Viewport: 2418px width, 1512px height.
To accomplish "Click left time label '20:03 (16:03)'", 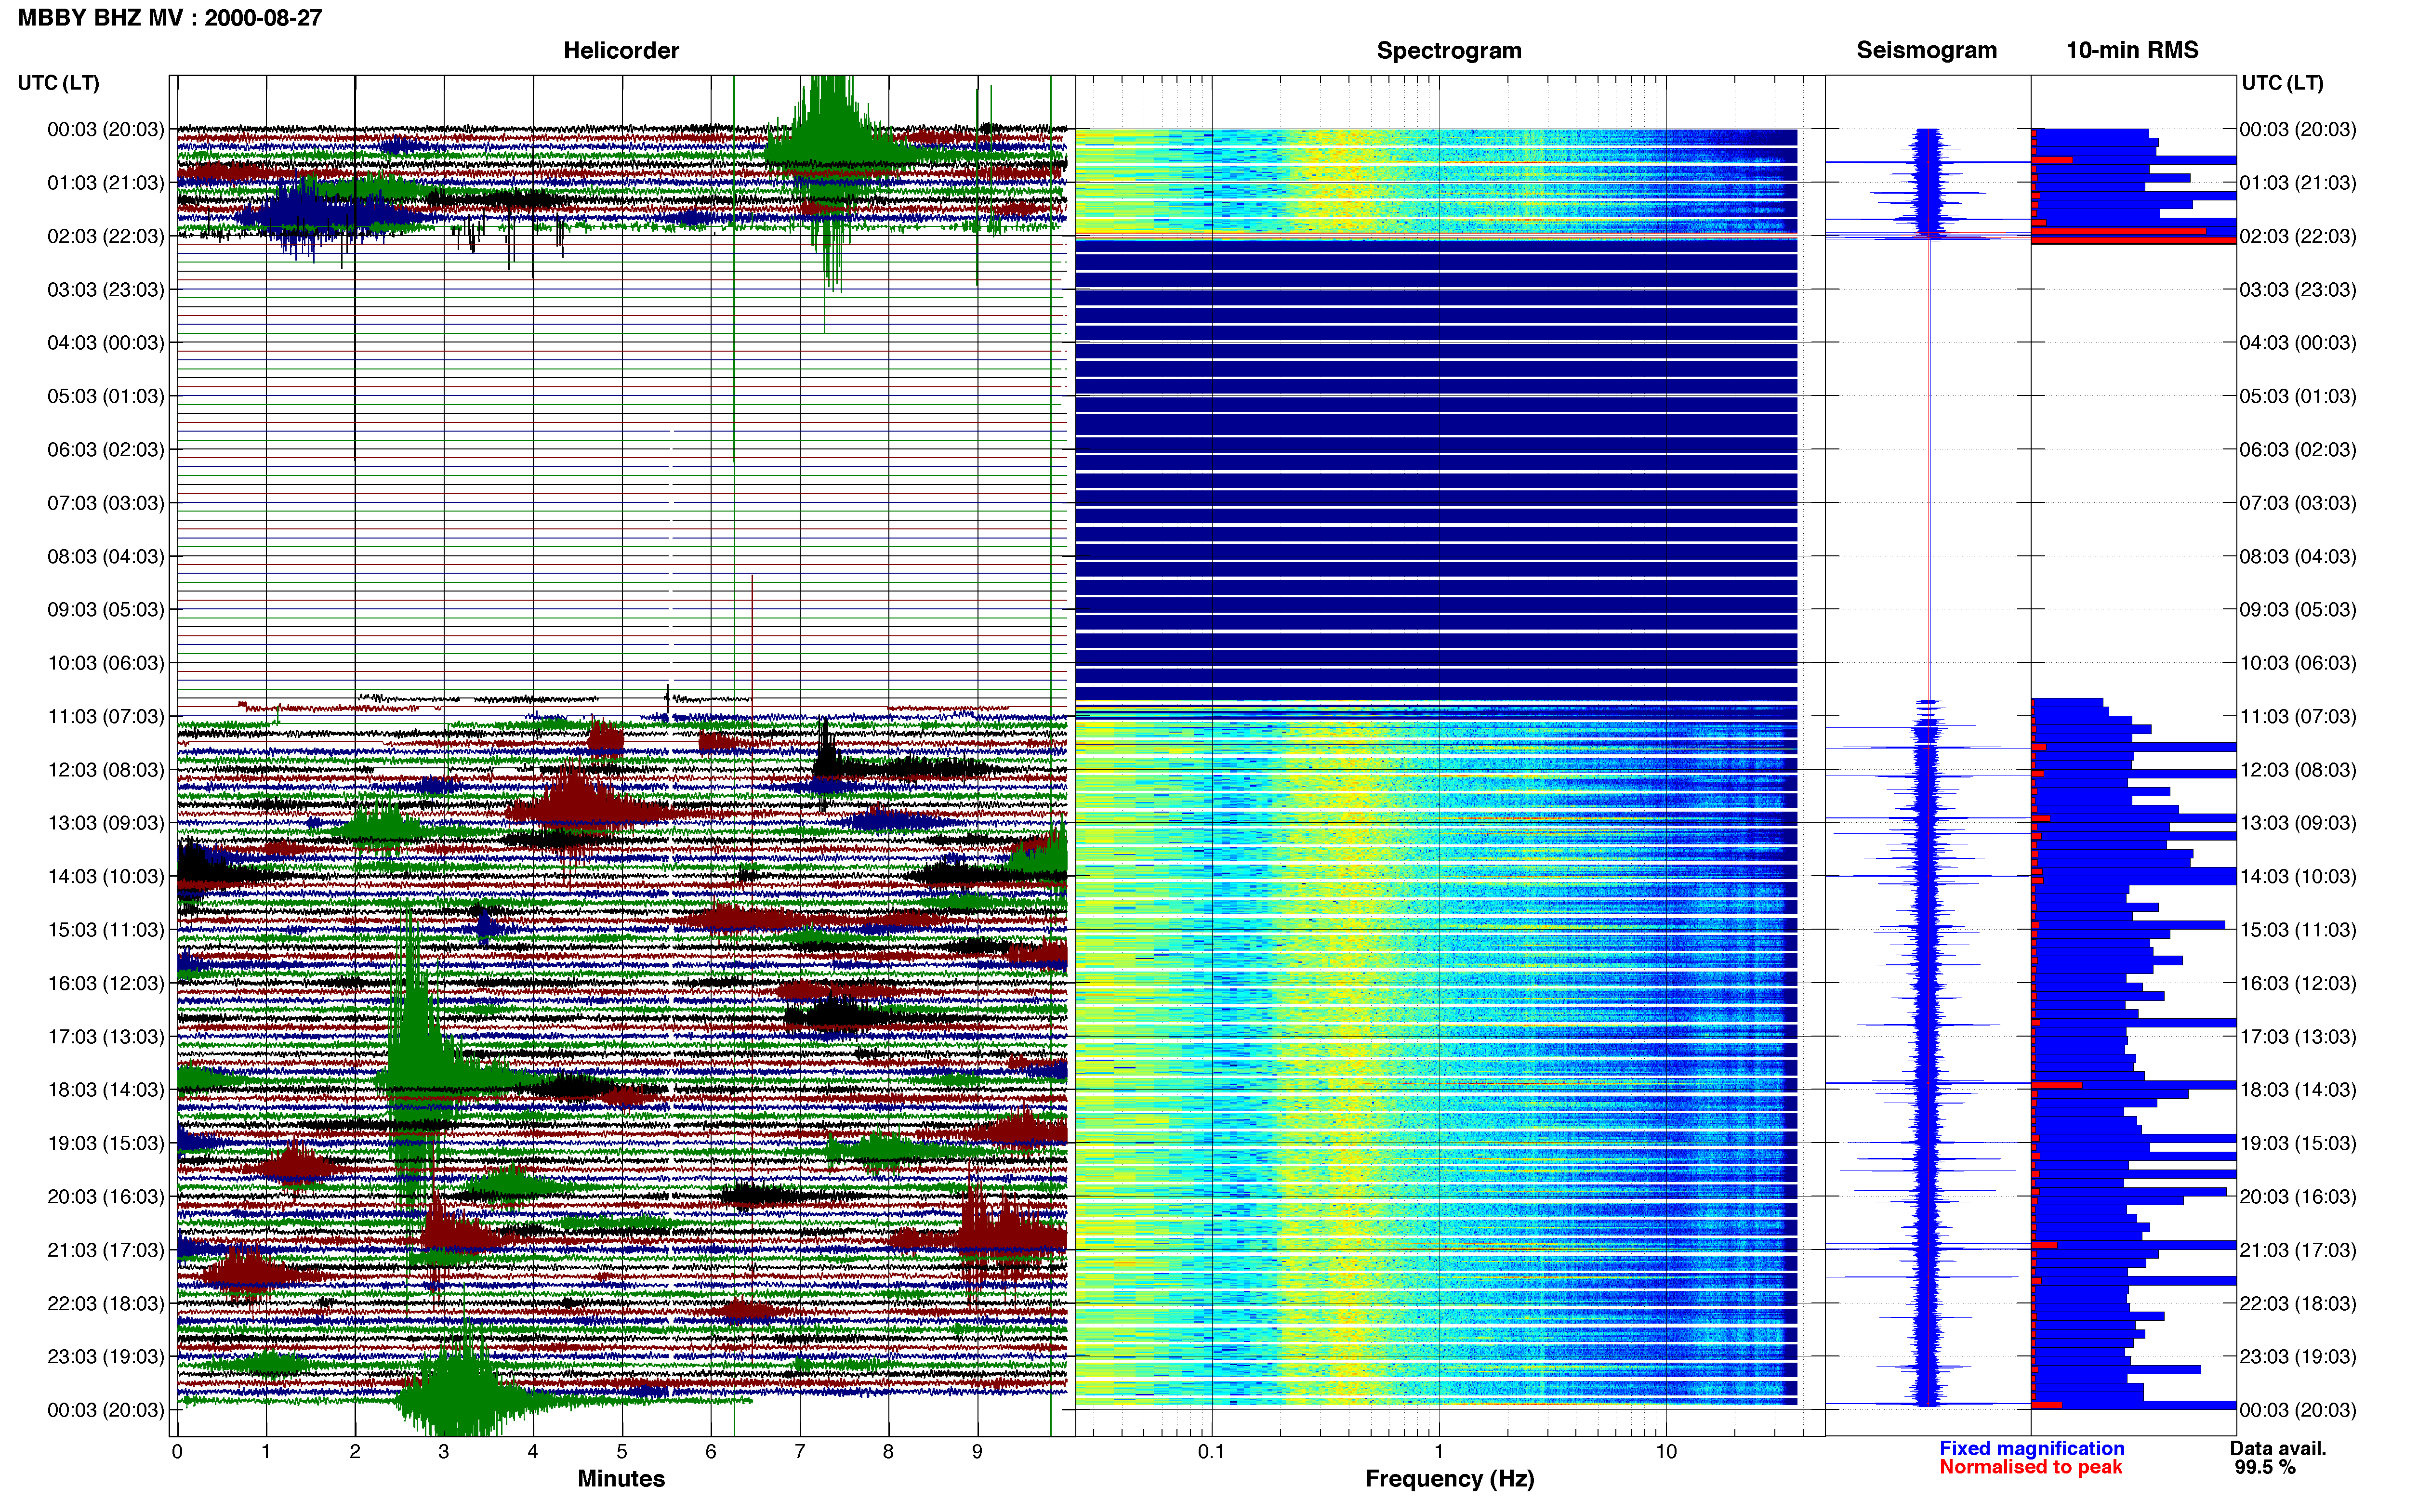I will pos(106,1196).
